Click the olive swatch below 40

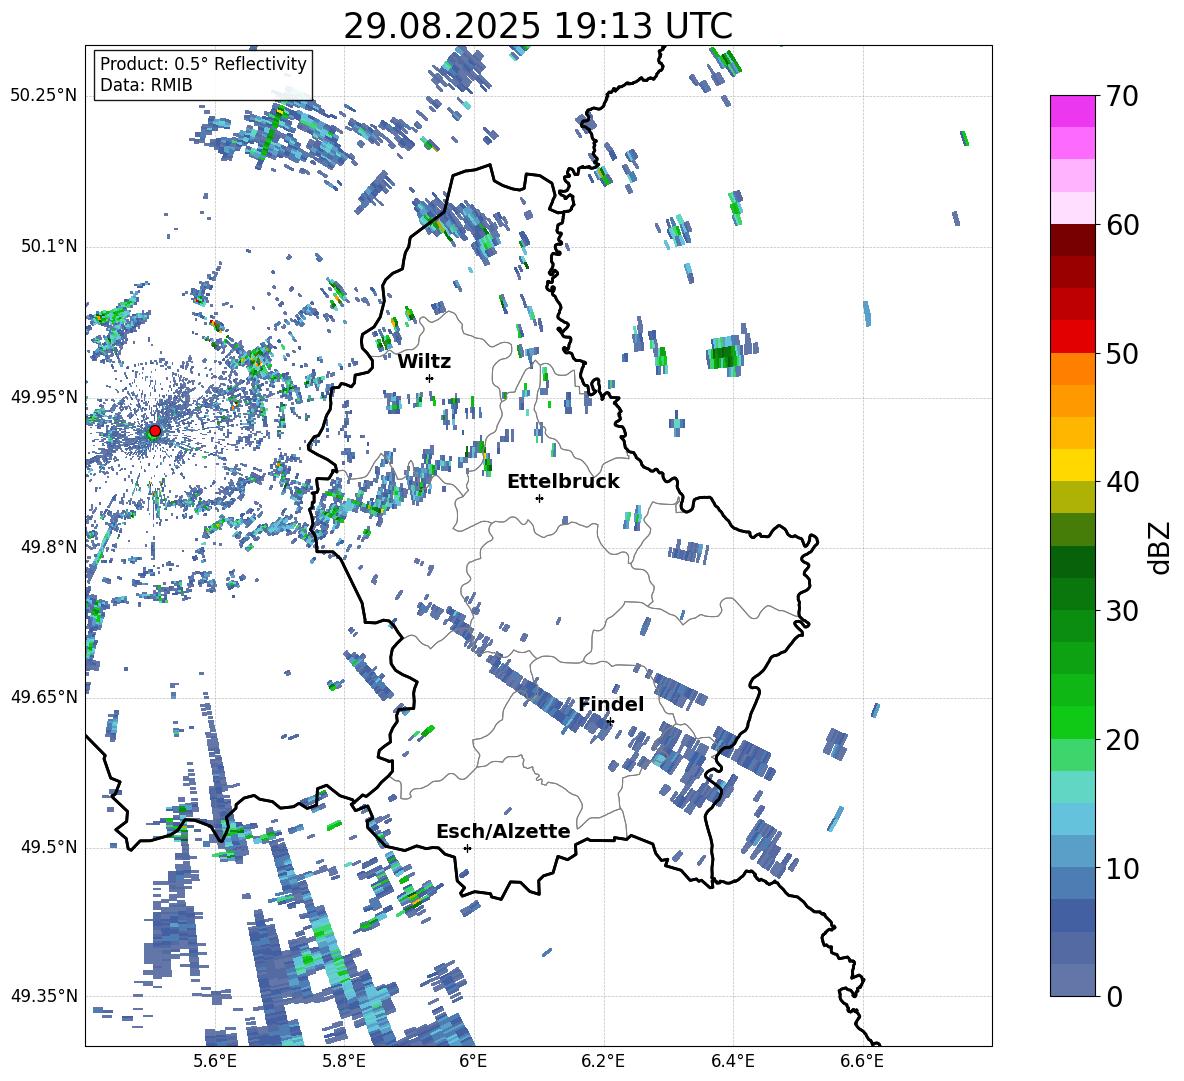pyautogui.click(x=1072, y=497)
